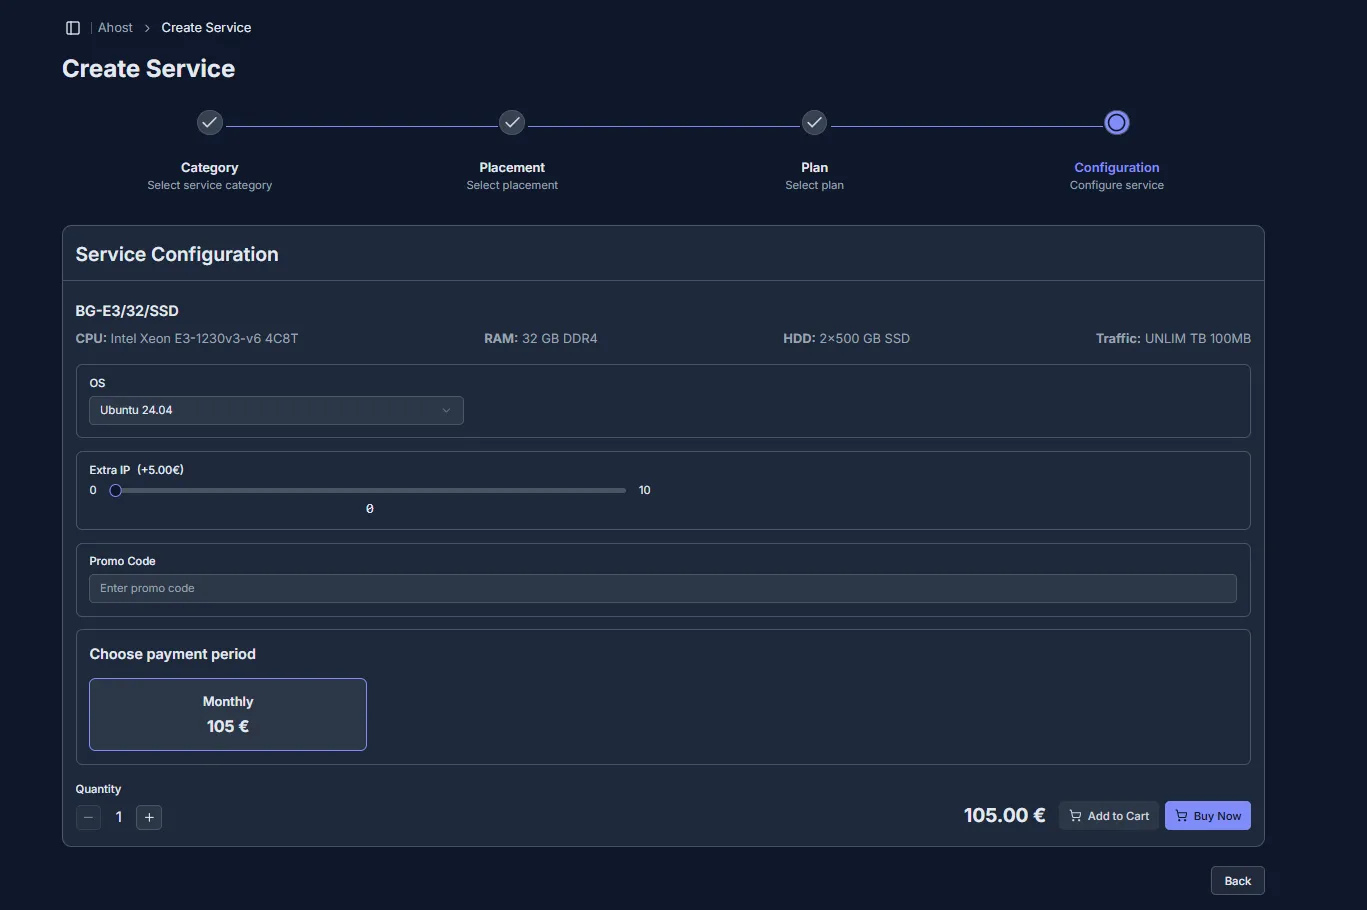Click the Plan step label
Screen dimensions: 1367x910
pos(814,167)
